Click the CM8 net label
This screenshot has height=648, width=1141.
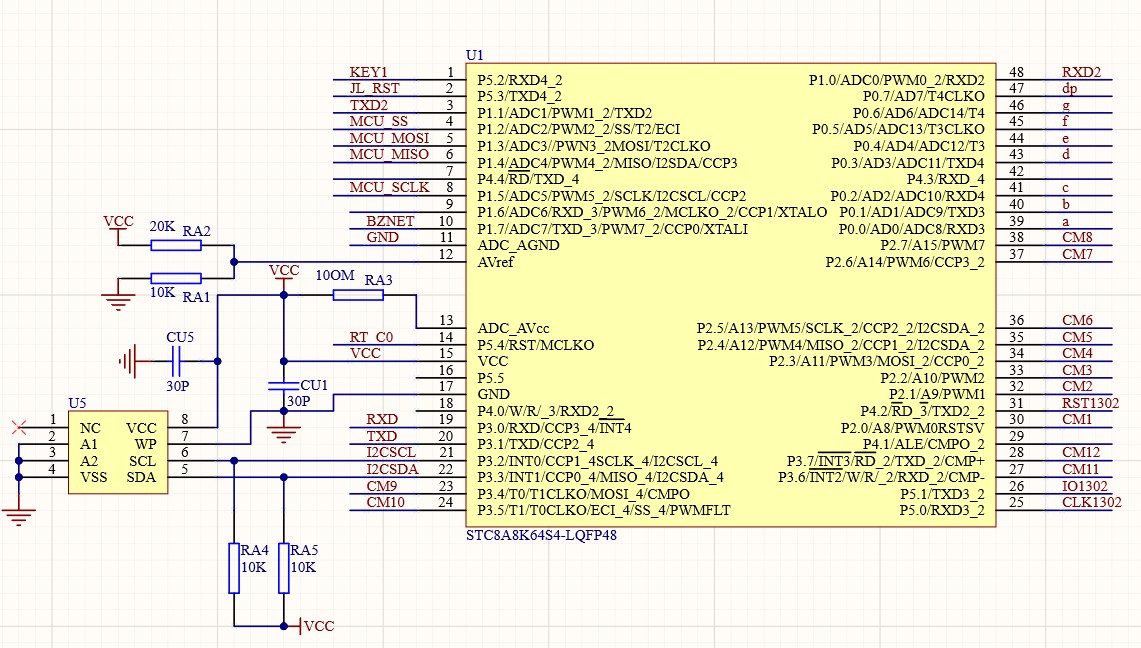point(1078,237)
